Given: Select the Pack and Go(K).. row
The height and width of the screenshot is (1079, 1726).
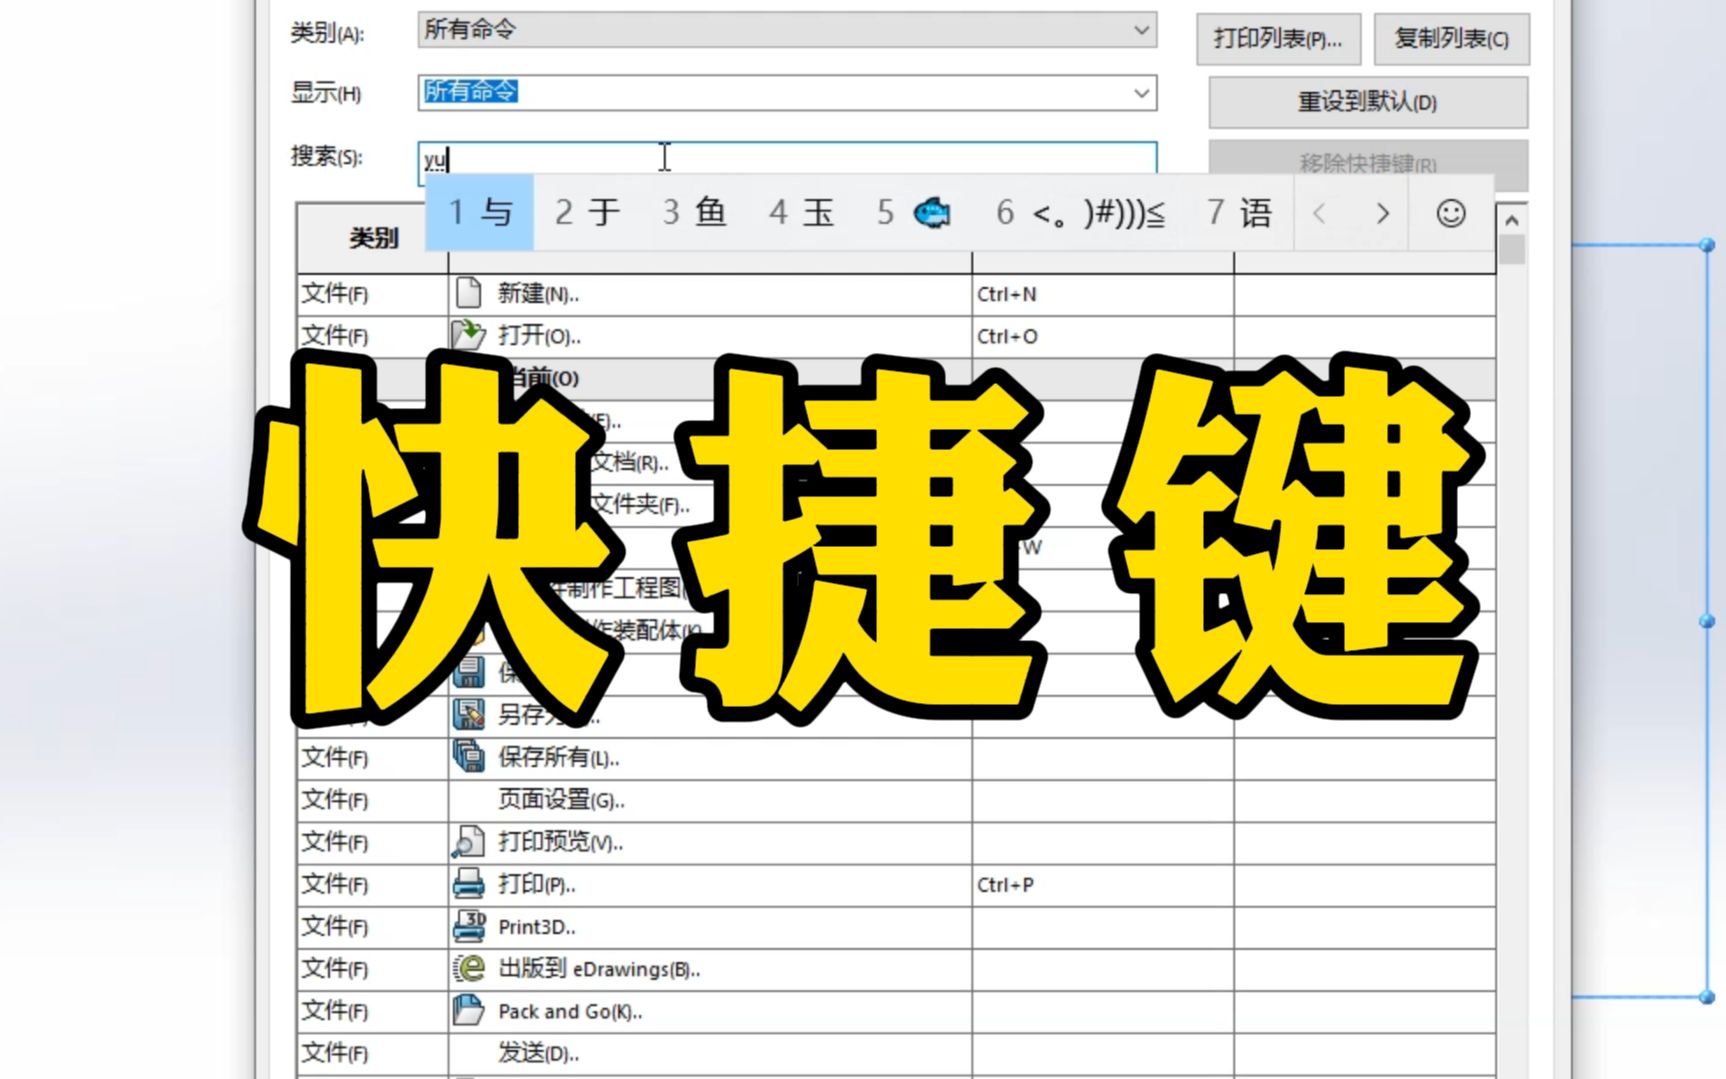Looking at the screenshot, I should tap(896, 1011).
